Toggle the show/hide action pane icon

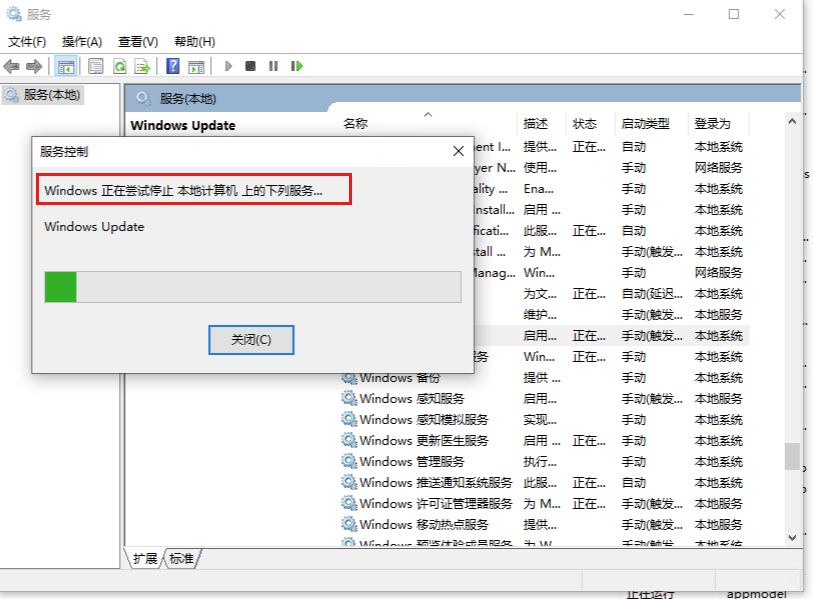click(196, 66)
